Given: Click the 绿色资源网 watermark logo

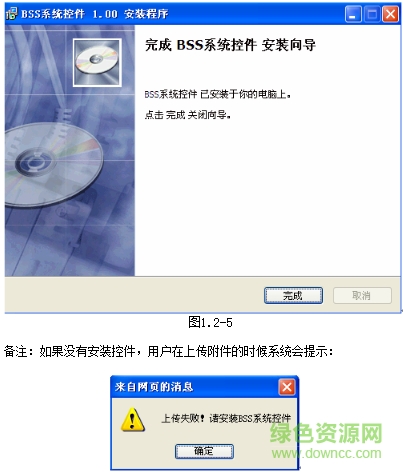Looking at the screenshot, I should 326,433.
